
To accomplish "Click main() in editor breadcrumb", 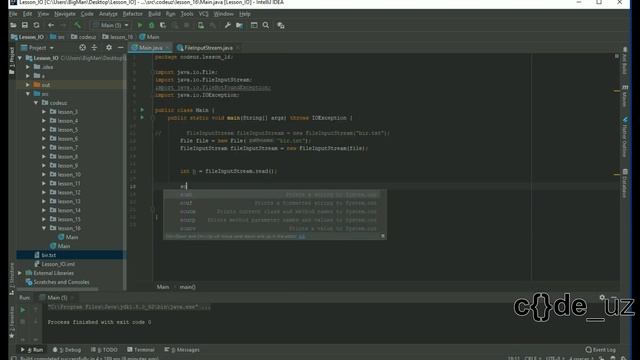I will pos(188,287).
